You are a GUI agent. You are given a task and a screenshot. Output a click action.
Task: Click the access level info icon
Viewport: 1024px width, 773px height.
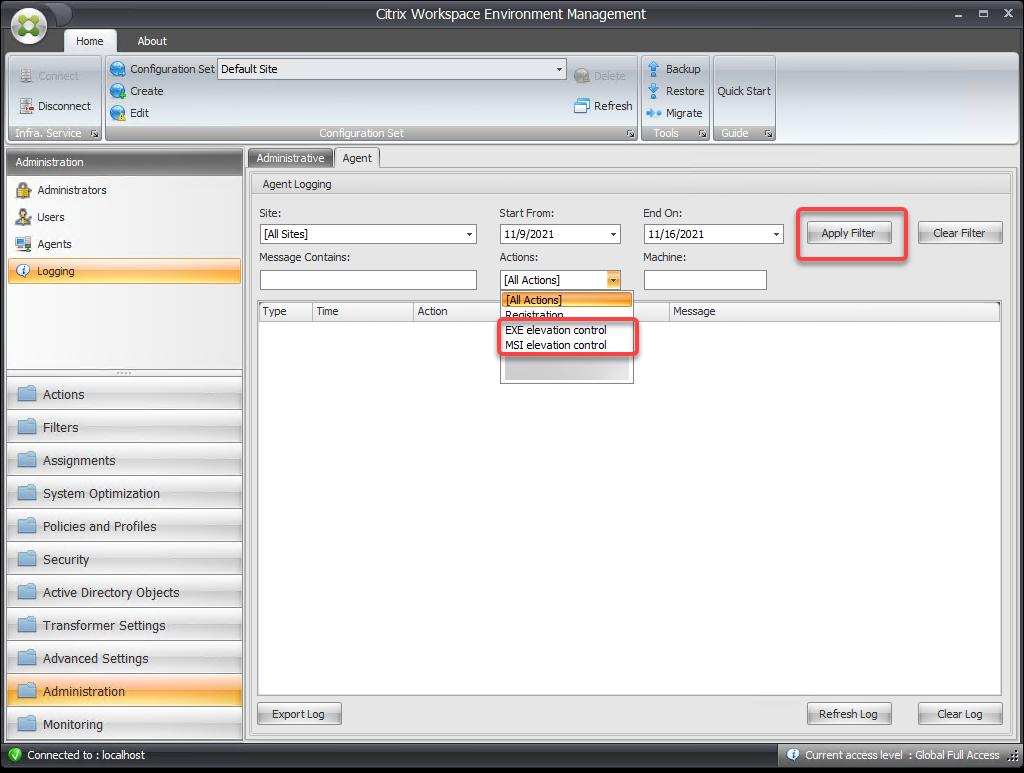793,755
